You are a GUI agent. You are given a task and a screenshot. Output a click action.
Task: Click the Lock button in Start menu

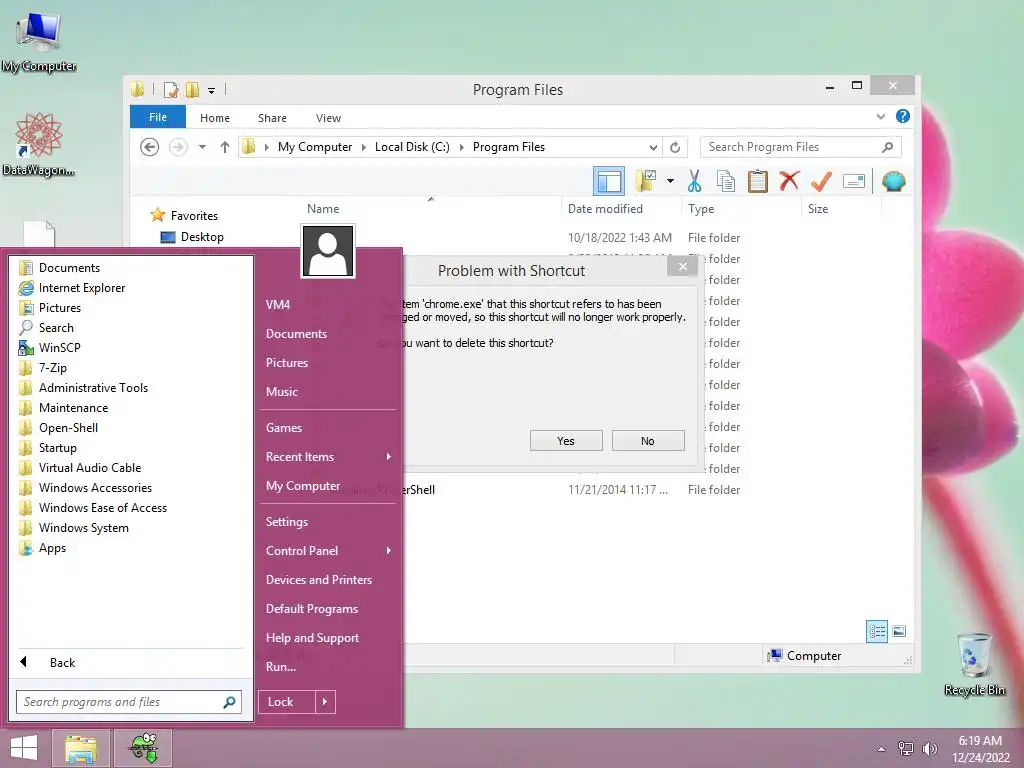[x=286, y=702]
